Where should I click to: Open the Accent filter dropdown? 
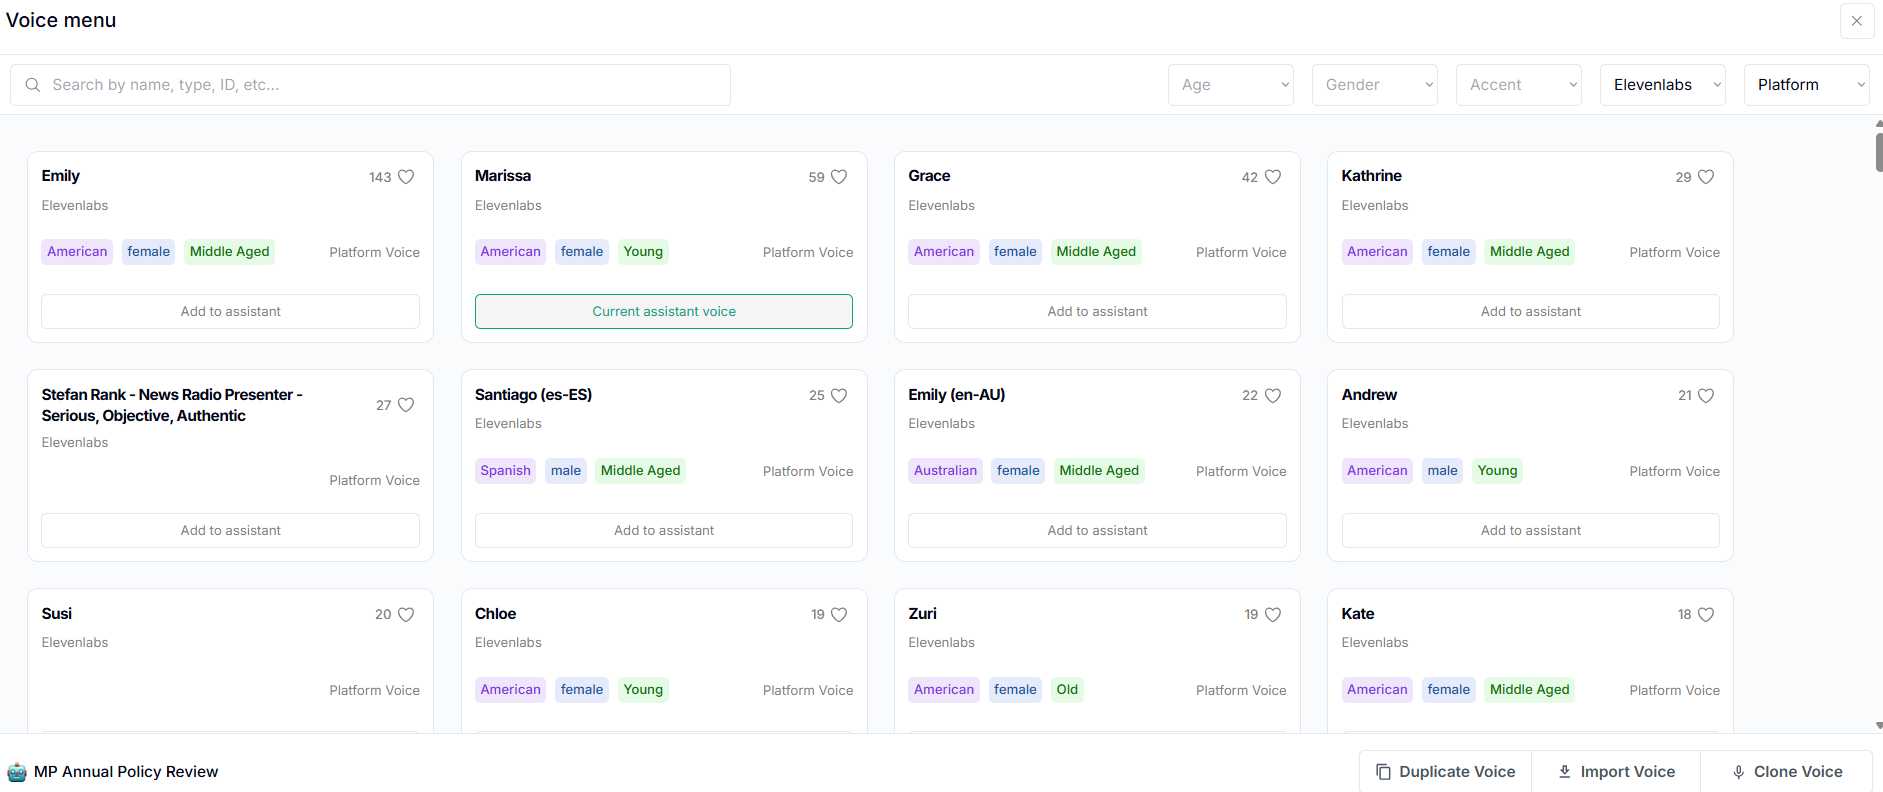[x=1519, y=85]
